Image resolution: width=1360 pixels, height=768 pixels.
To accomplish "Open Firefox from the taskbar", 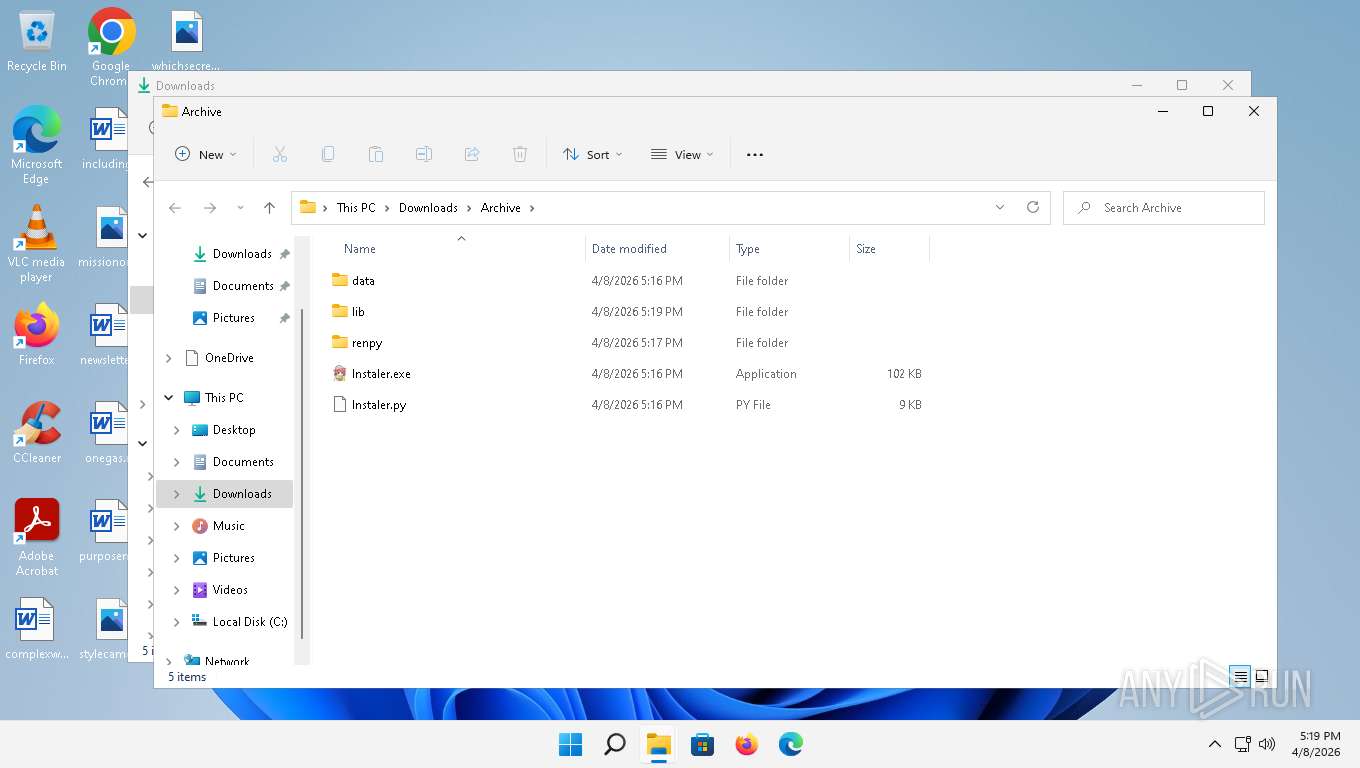I will (x=747, y=744).
